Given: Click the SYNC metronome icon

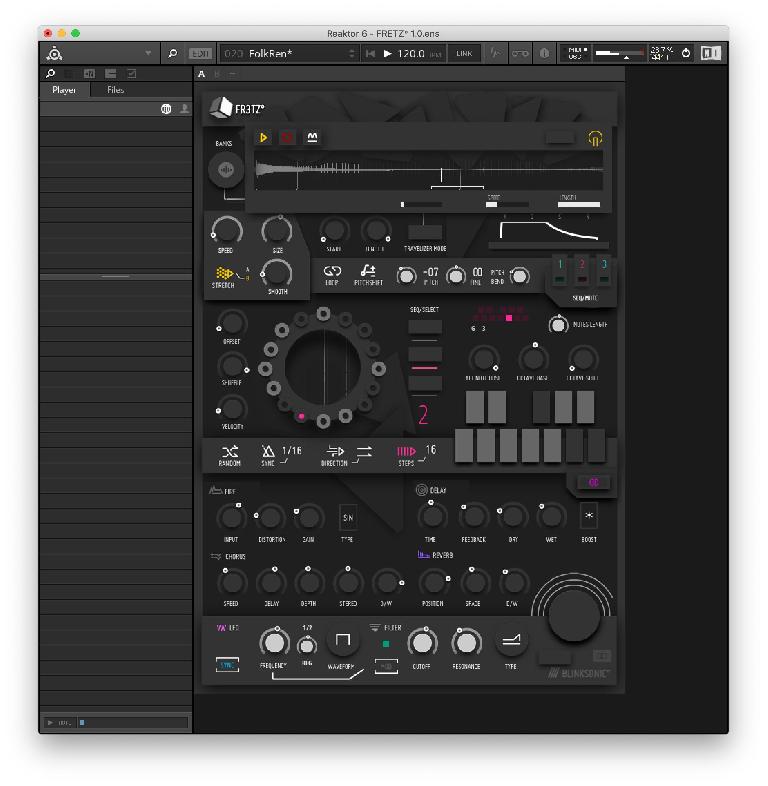Looking at the screenshot, I should (268, 451).
